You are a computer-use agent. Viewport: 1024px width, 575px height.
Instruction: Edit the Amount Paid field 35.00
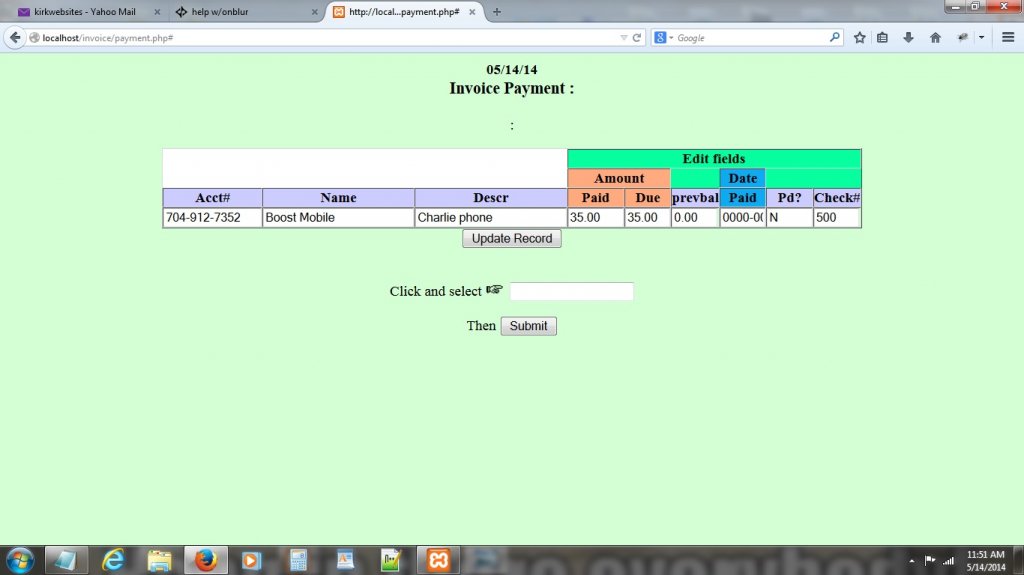(596, 218)
